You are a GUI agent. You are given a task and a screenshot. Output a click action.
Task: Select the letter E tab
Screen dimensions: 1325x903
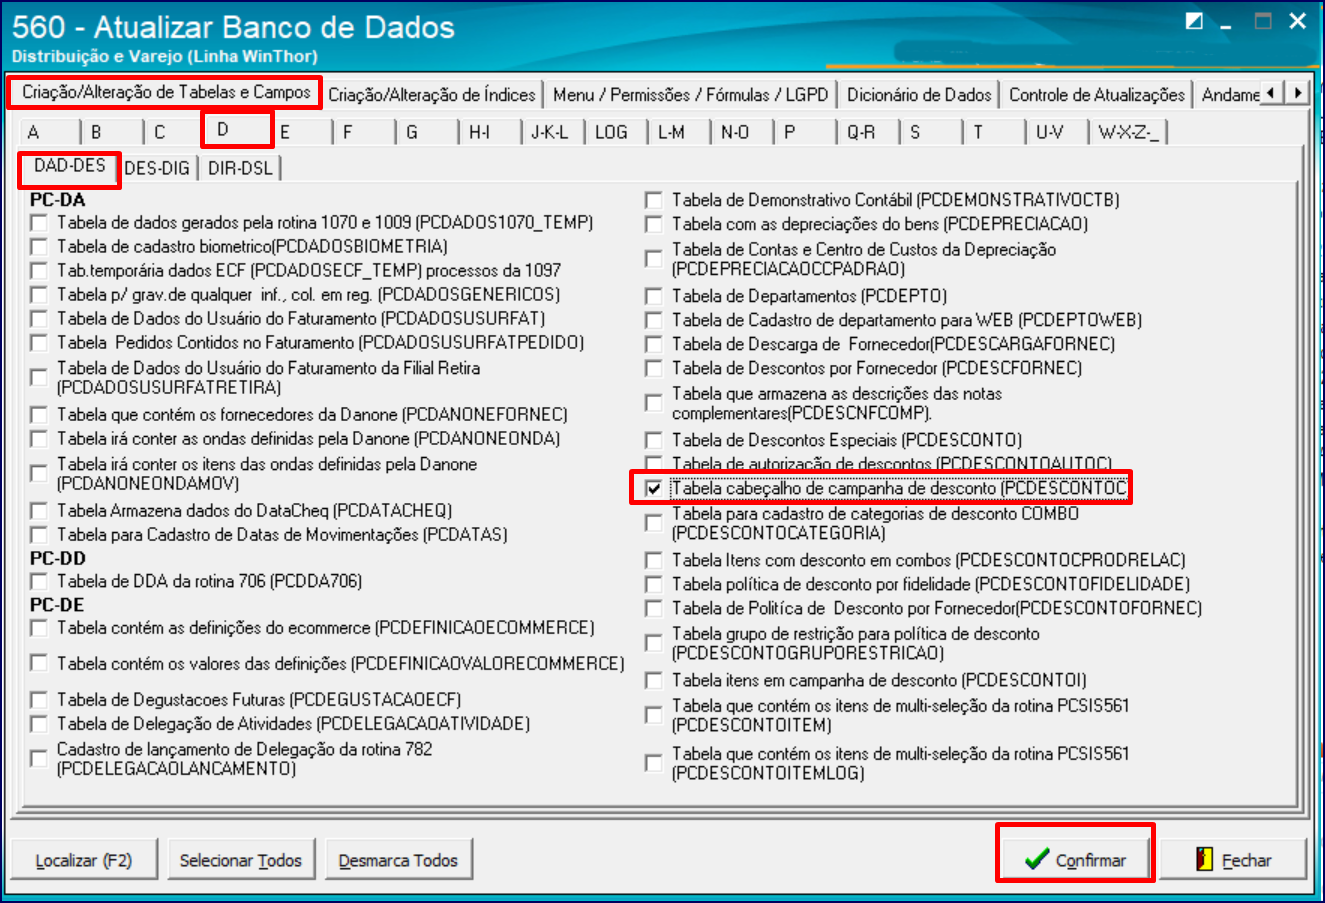pos(302,132)
